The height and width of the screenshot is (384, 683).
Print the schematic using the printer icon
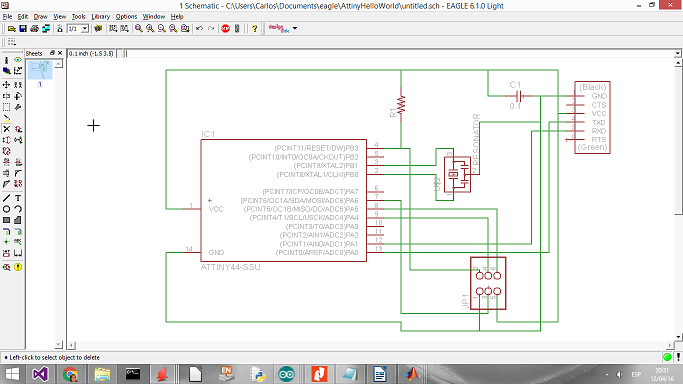(x=34, y=28)
